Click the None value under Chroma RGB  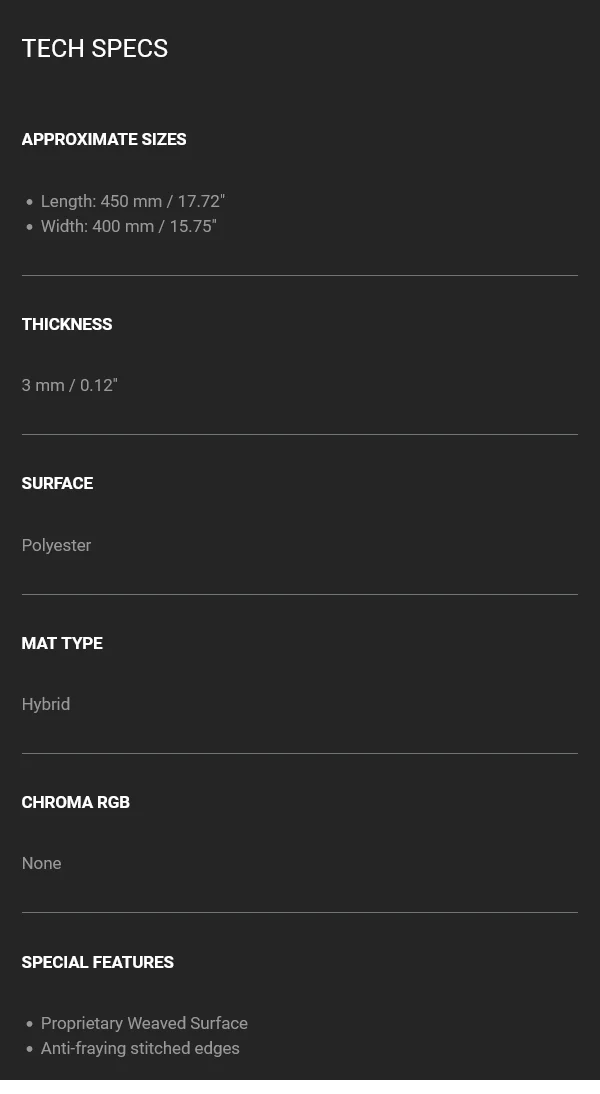(41, 863)
